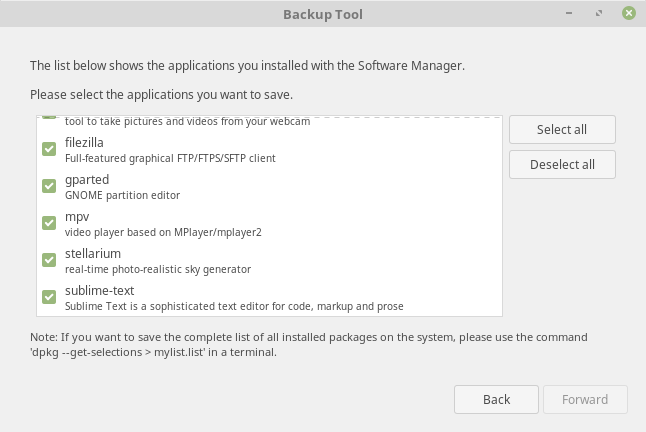Close the Backup Tool window

pyautogui.click(x=628, y=14)
